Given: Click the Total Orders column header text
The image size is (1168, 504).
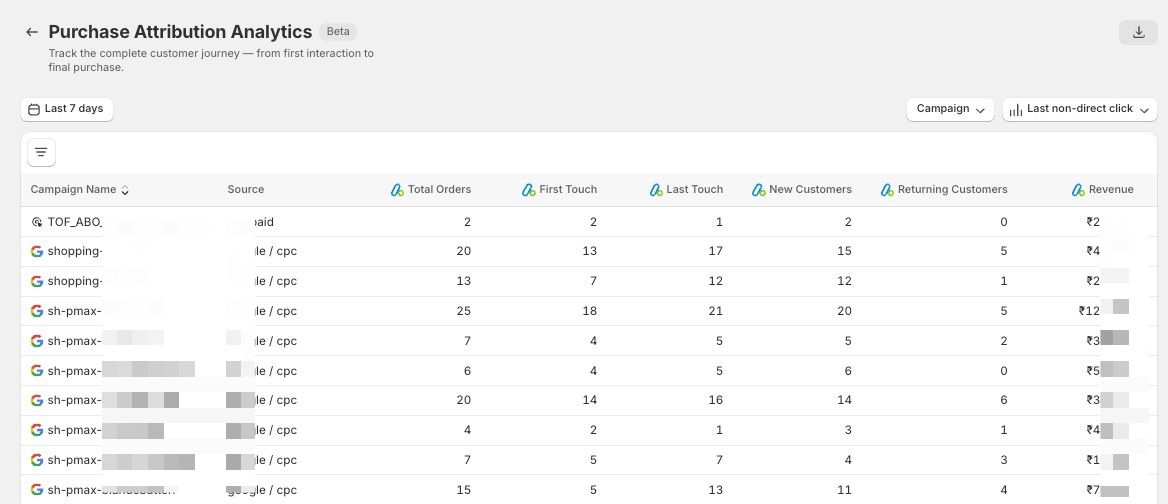Looking at the screenshot, I should (x=439, y=190).
